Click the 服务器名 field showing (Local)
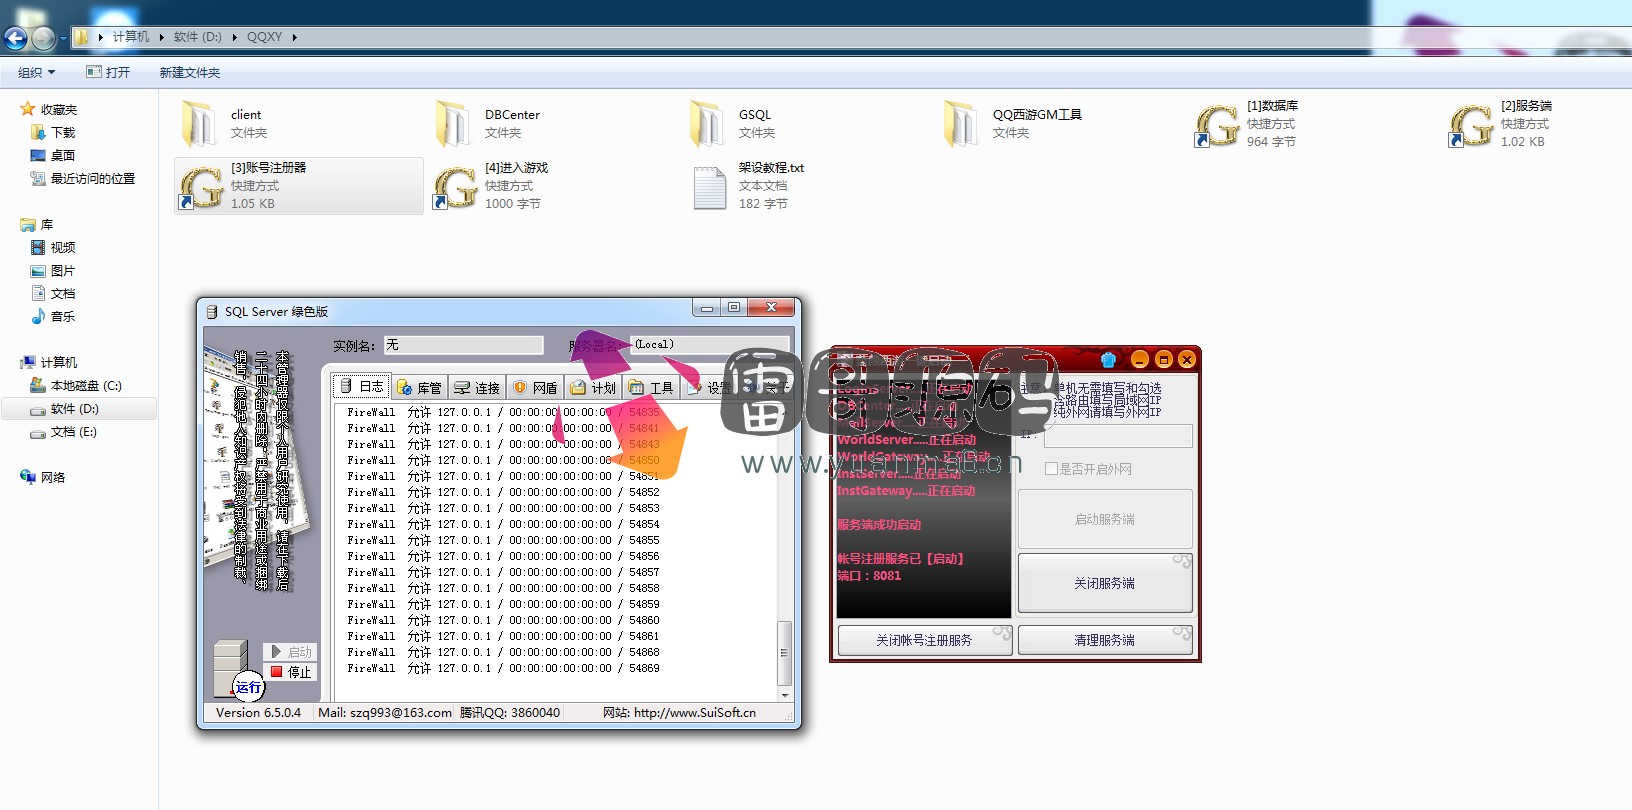The image size is (1632, 810). coord(711,345)
